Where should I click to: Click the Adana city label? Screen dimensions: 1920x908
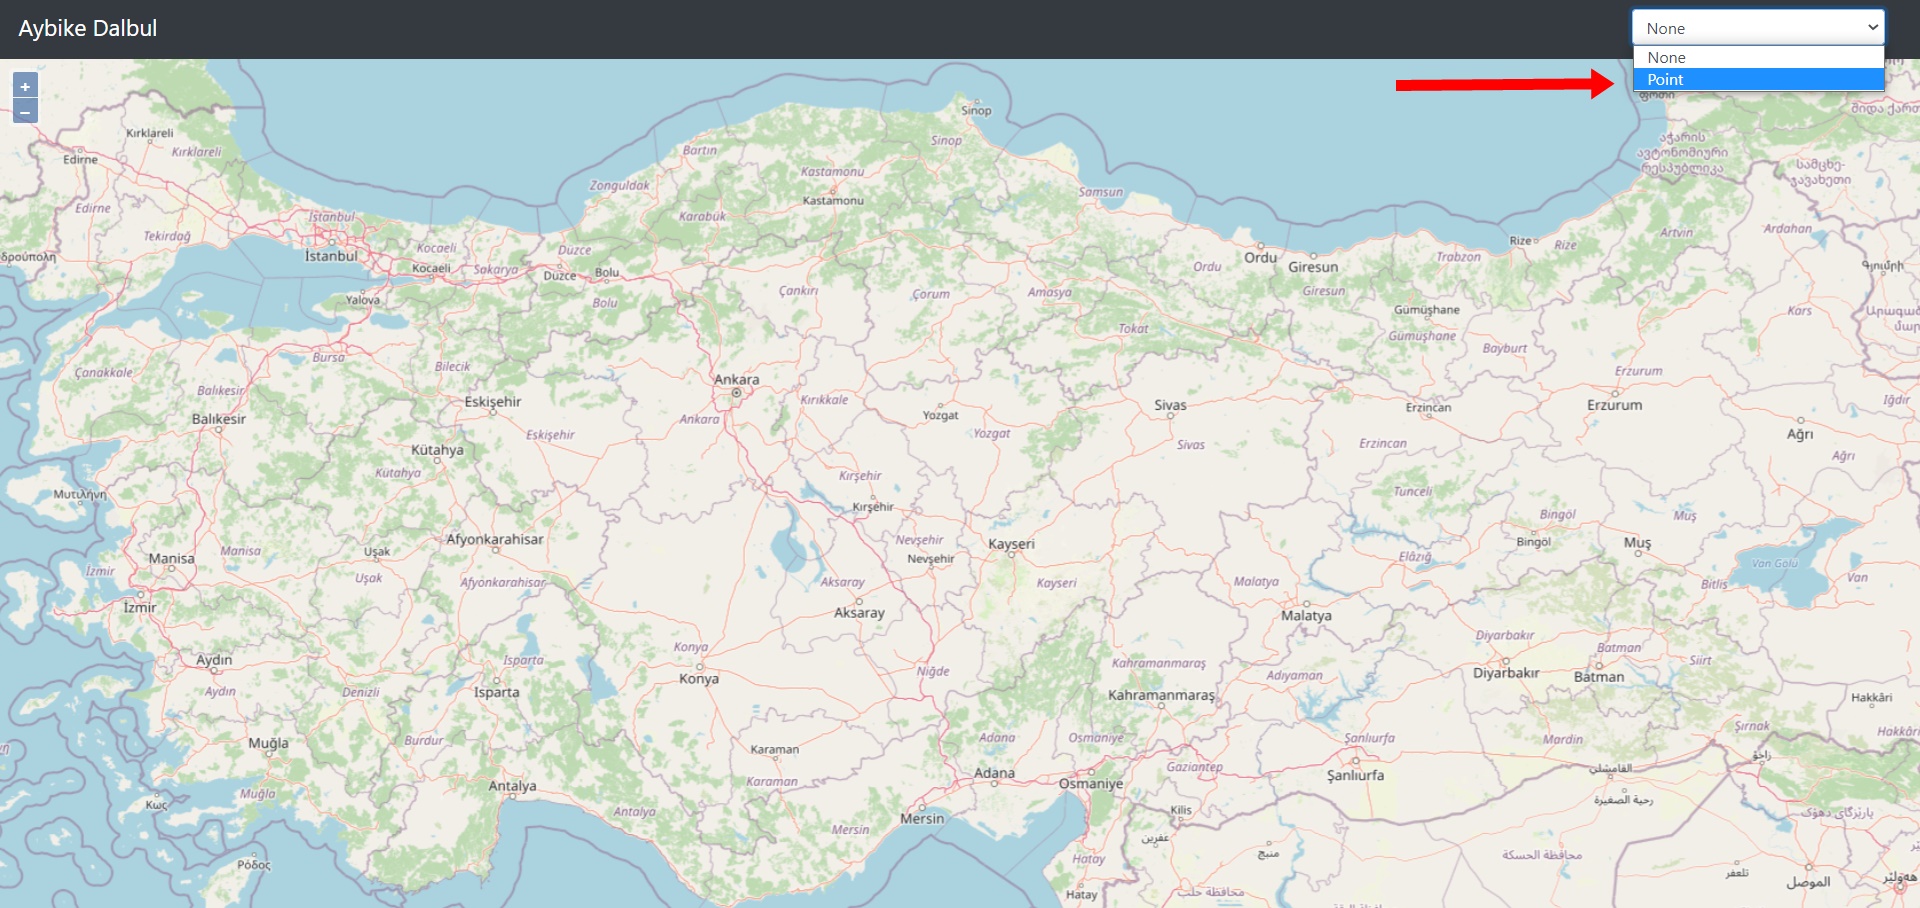pos(994,773)
